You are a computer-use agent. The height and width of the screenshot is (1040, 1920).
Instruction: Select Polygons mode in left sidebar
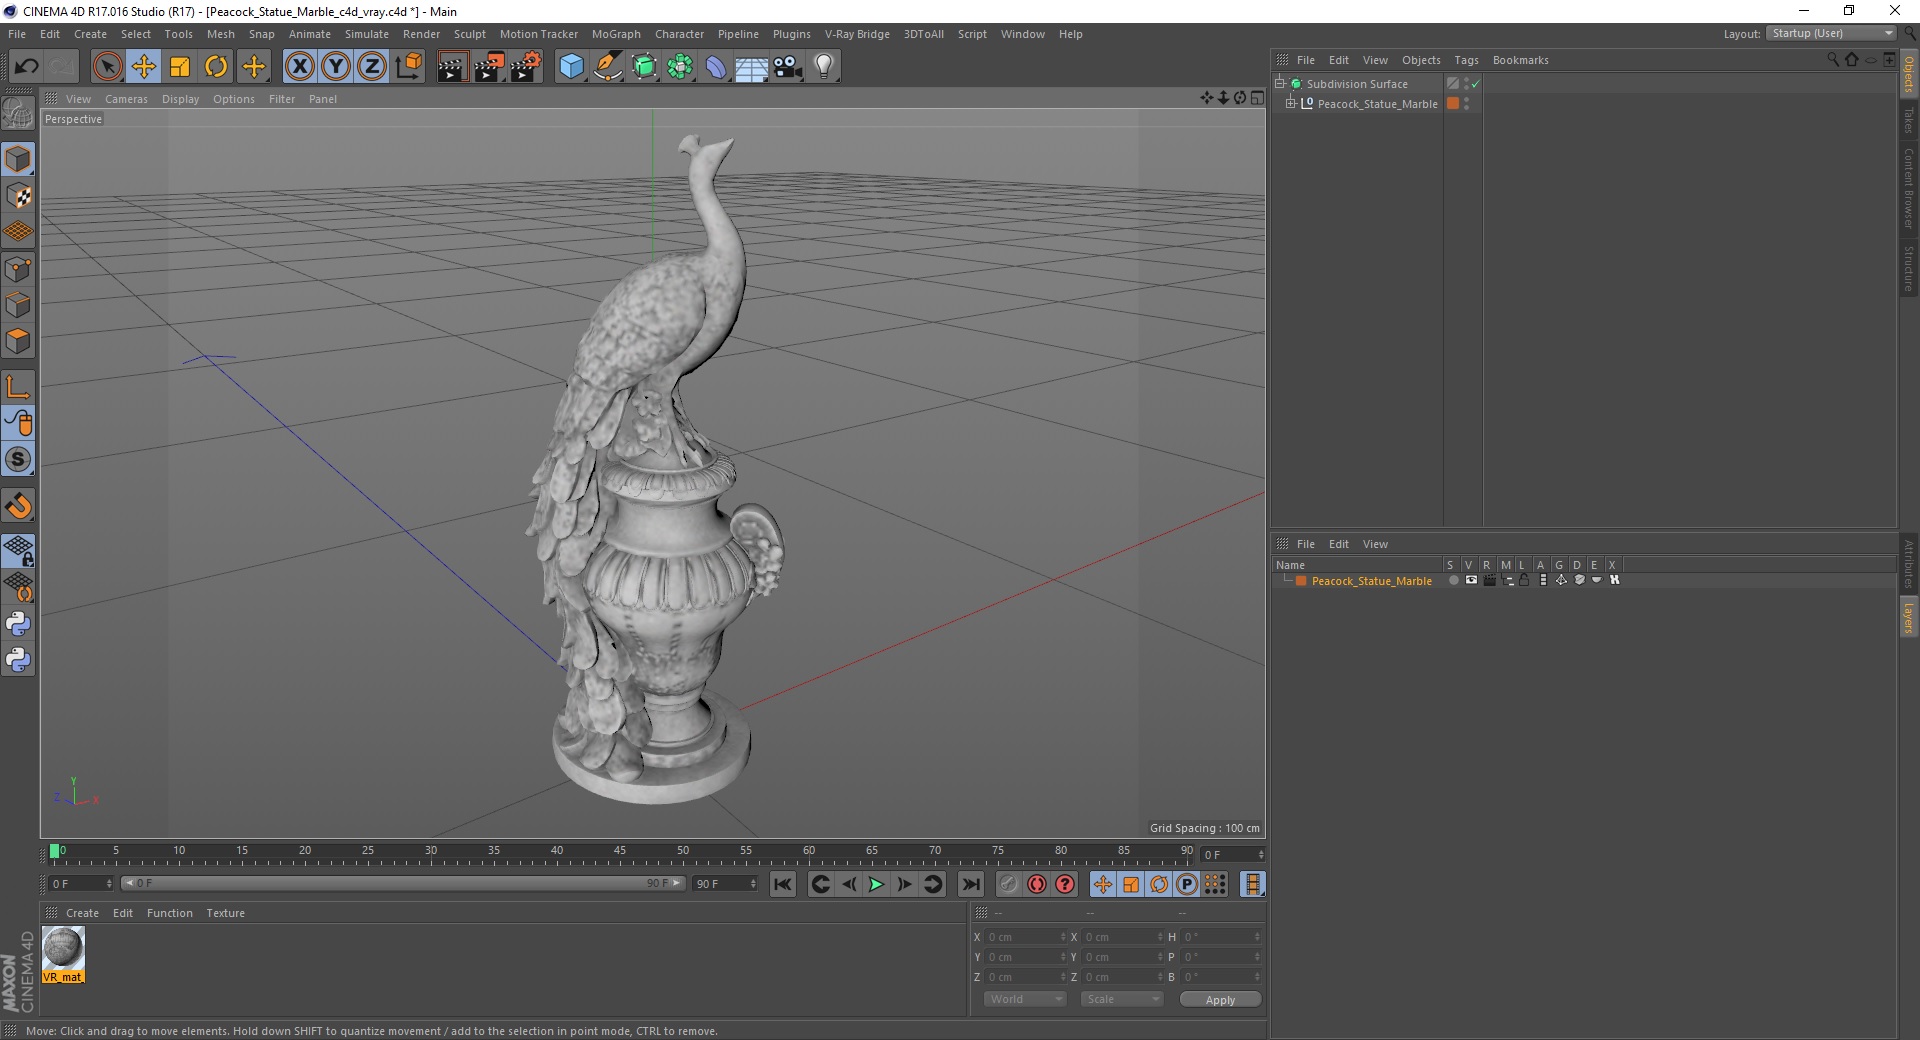18,341
